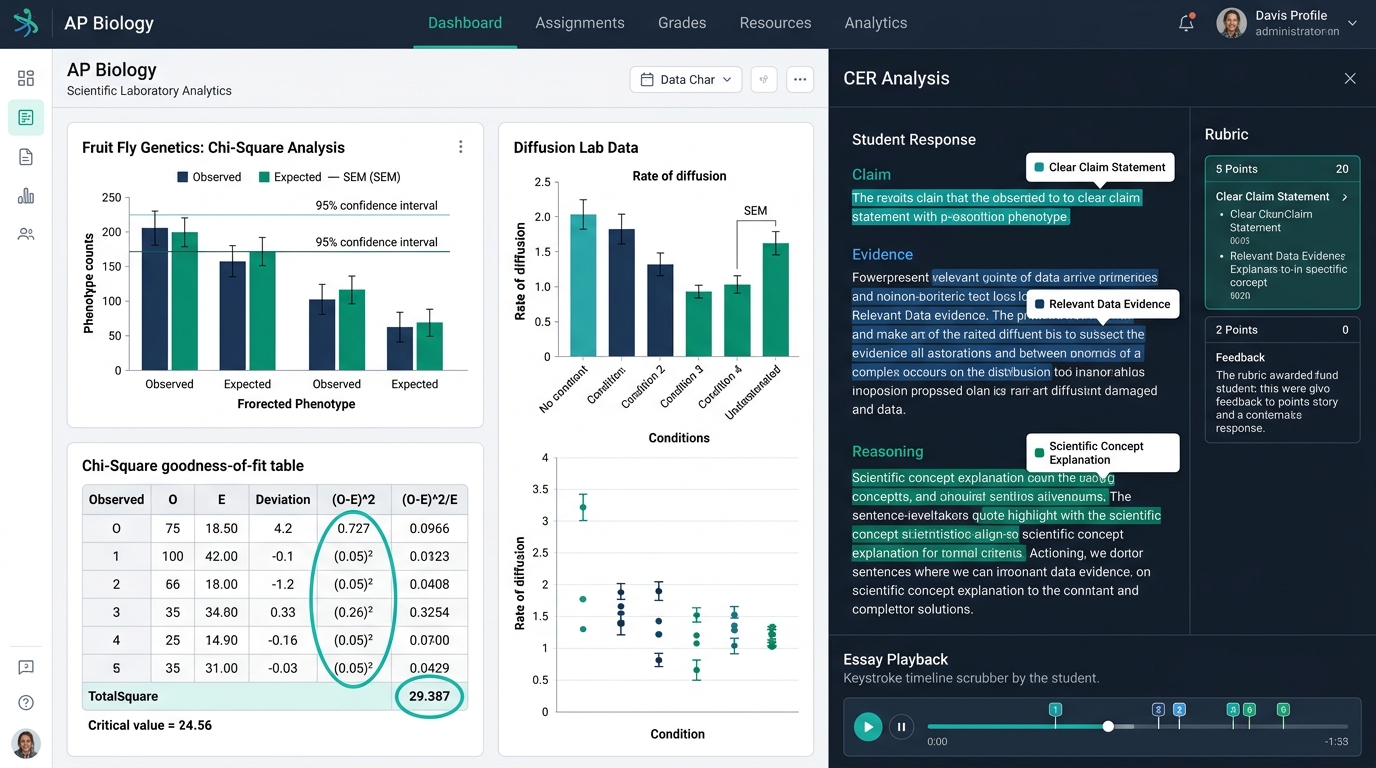This screenshot has width=1376, height=768.
Task: Open the Fruit Fly Genetics card options menu
Action: [x=461, y=147]
